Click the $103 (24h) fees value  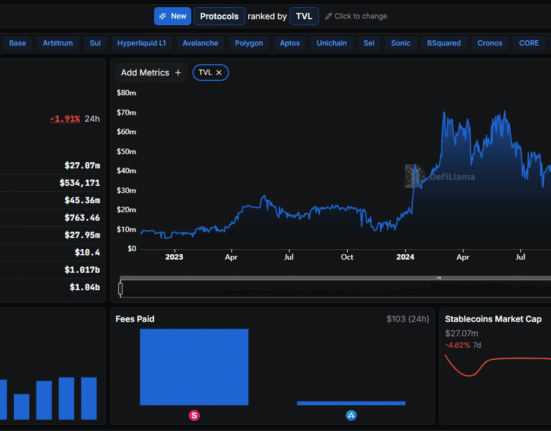pos(408,319)
